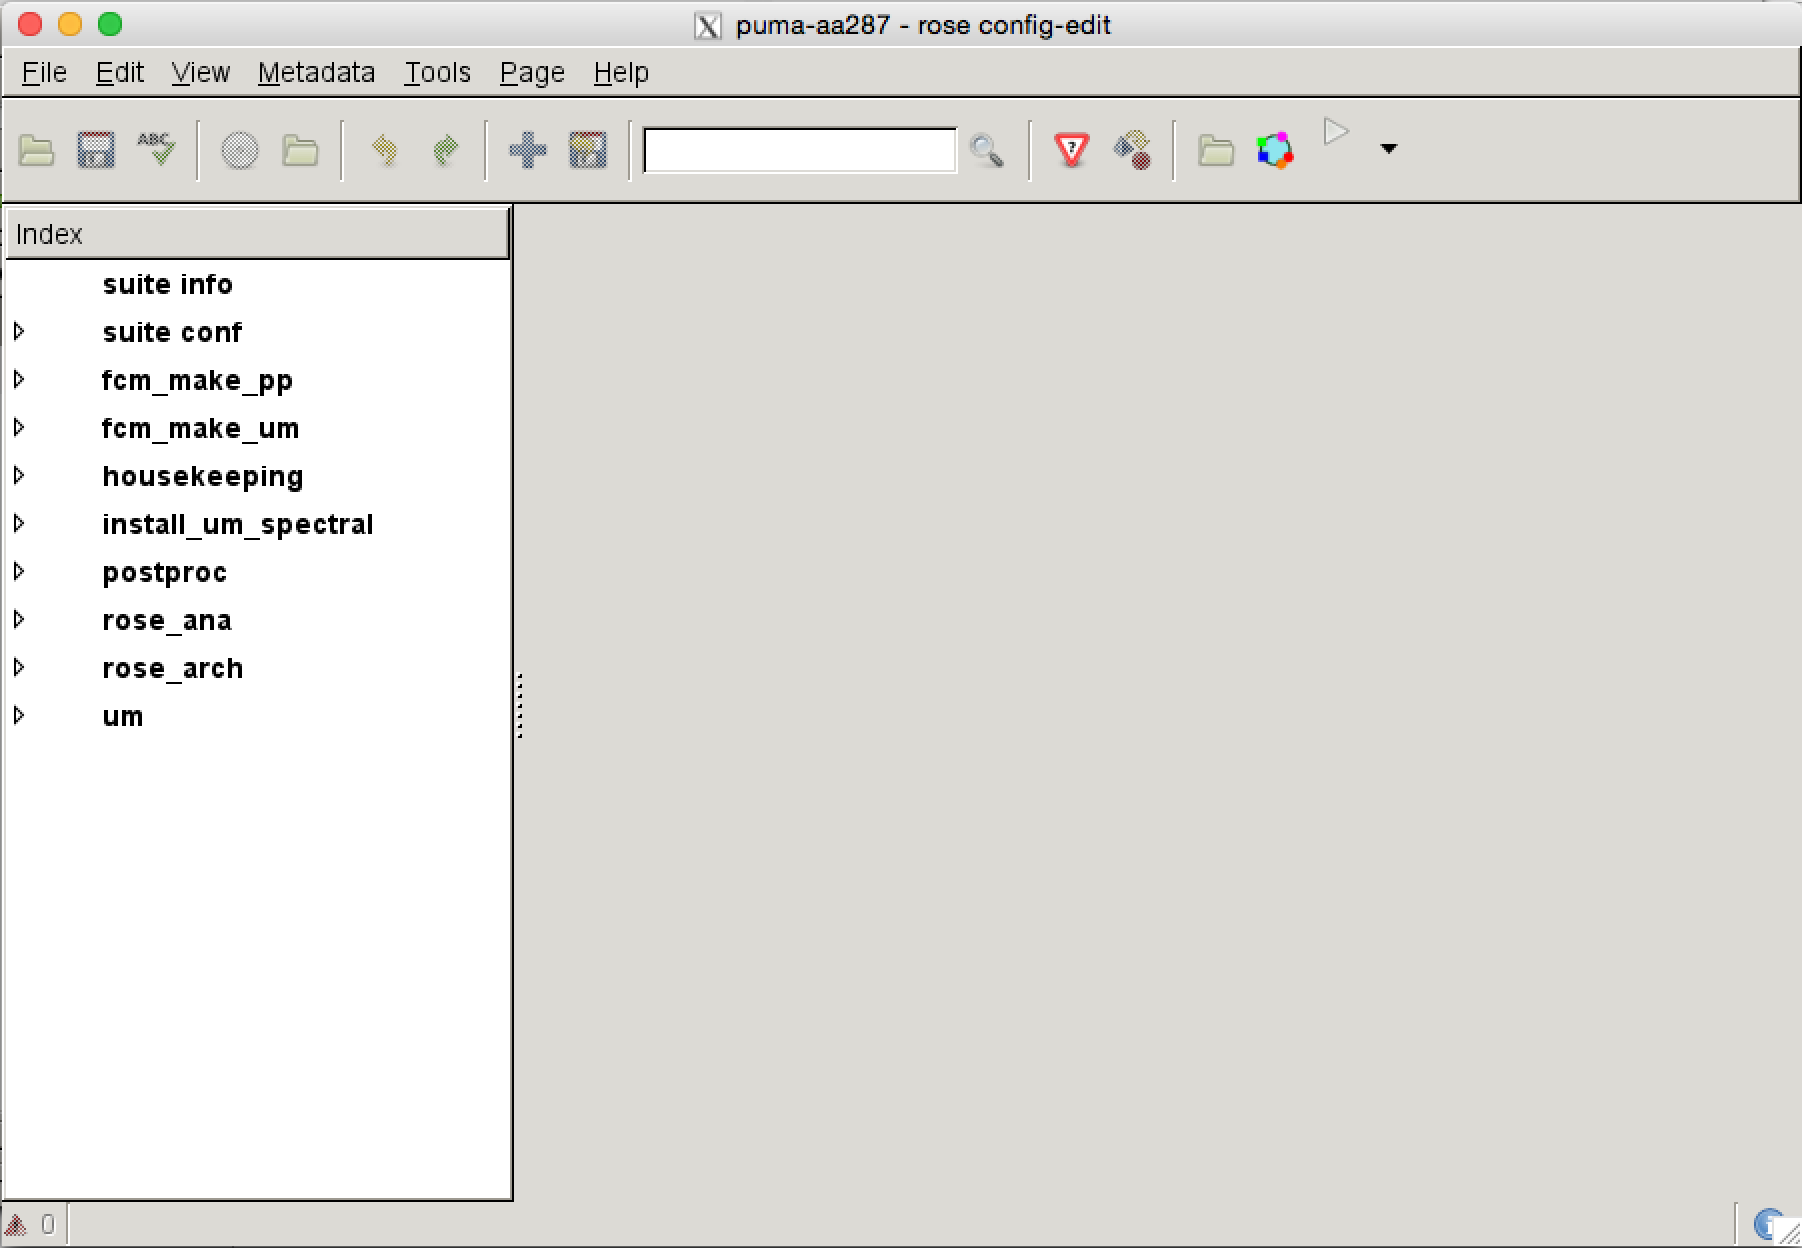
Task: Expand the um node
Action: [x=19, y=715]
